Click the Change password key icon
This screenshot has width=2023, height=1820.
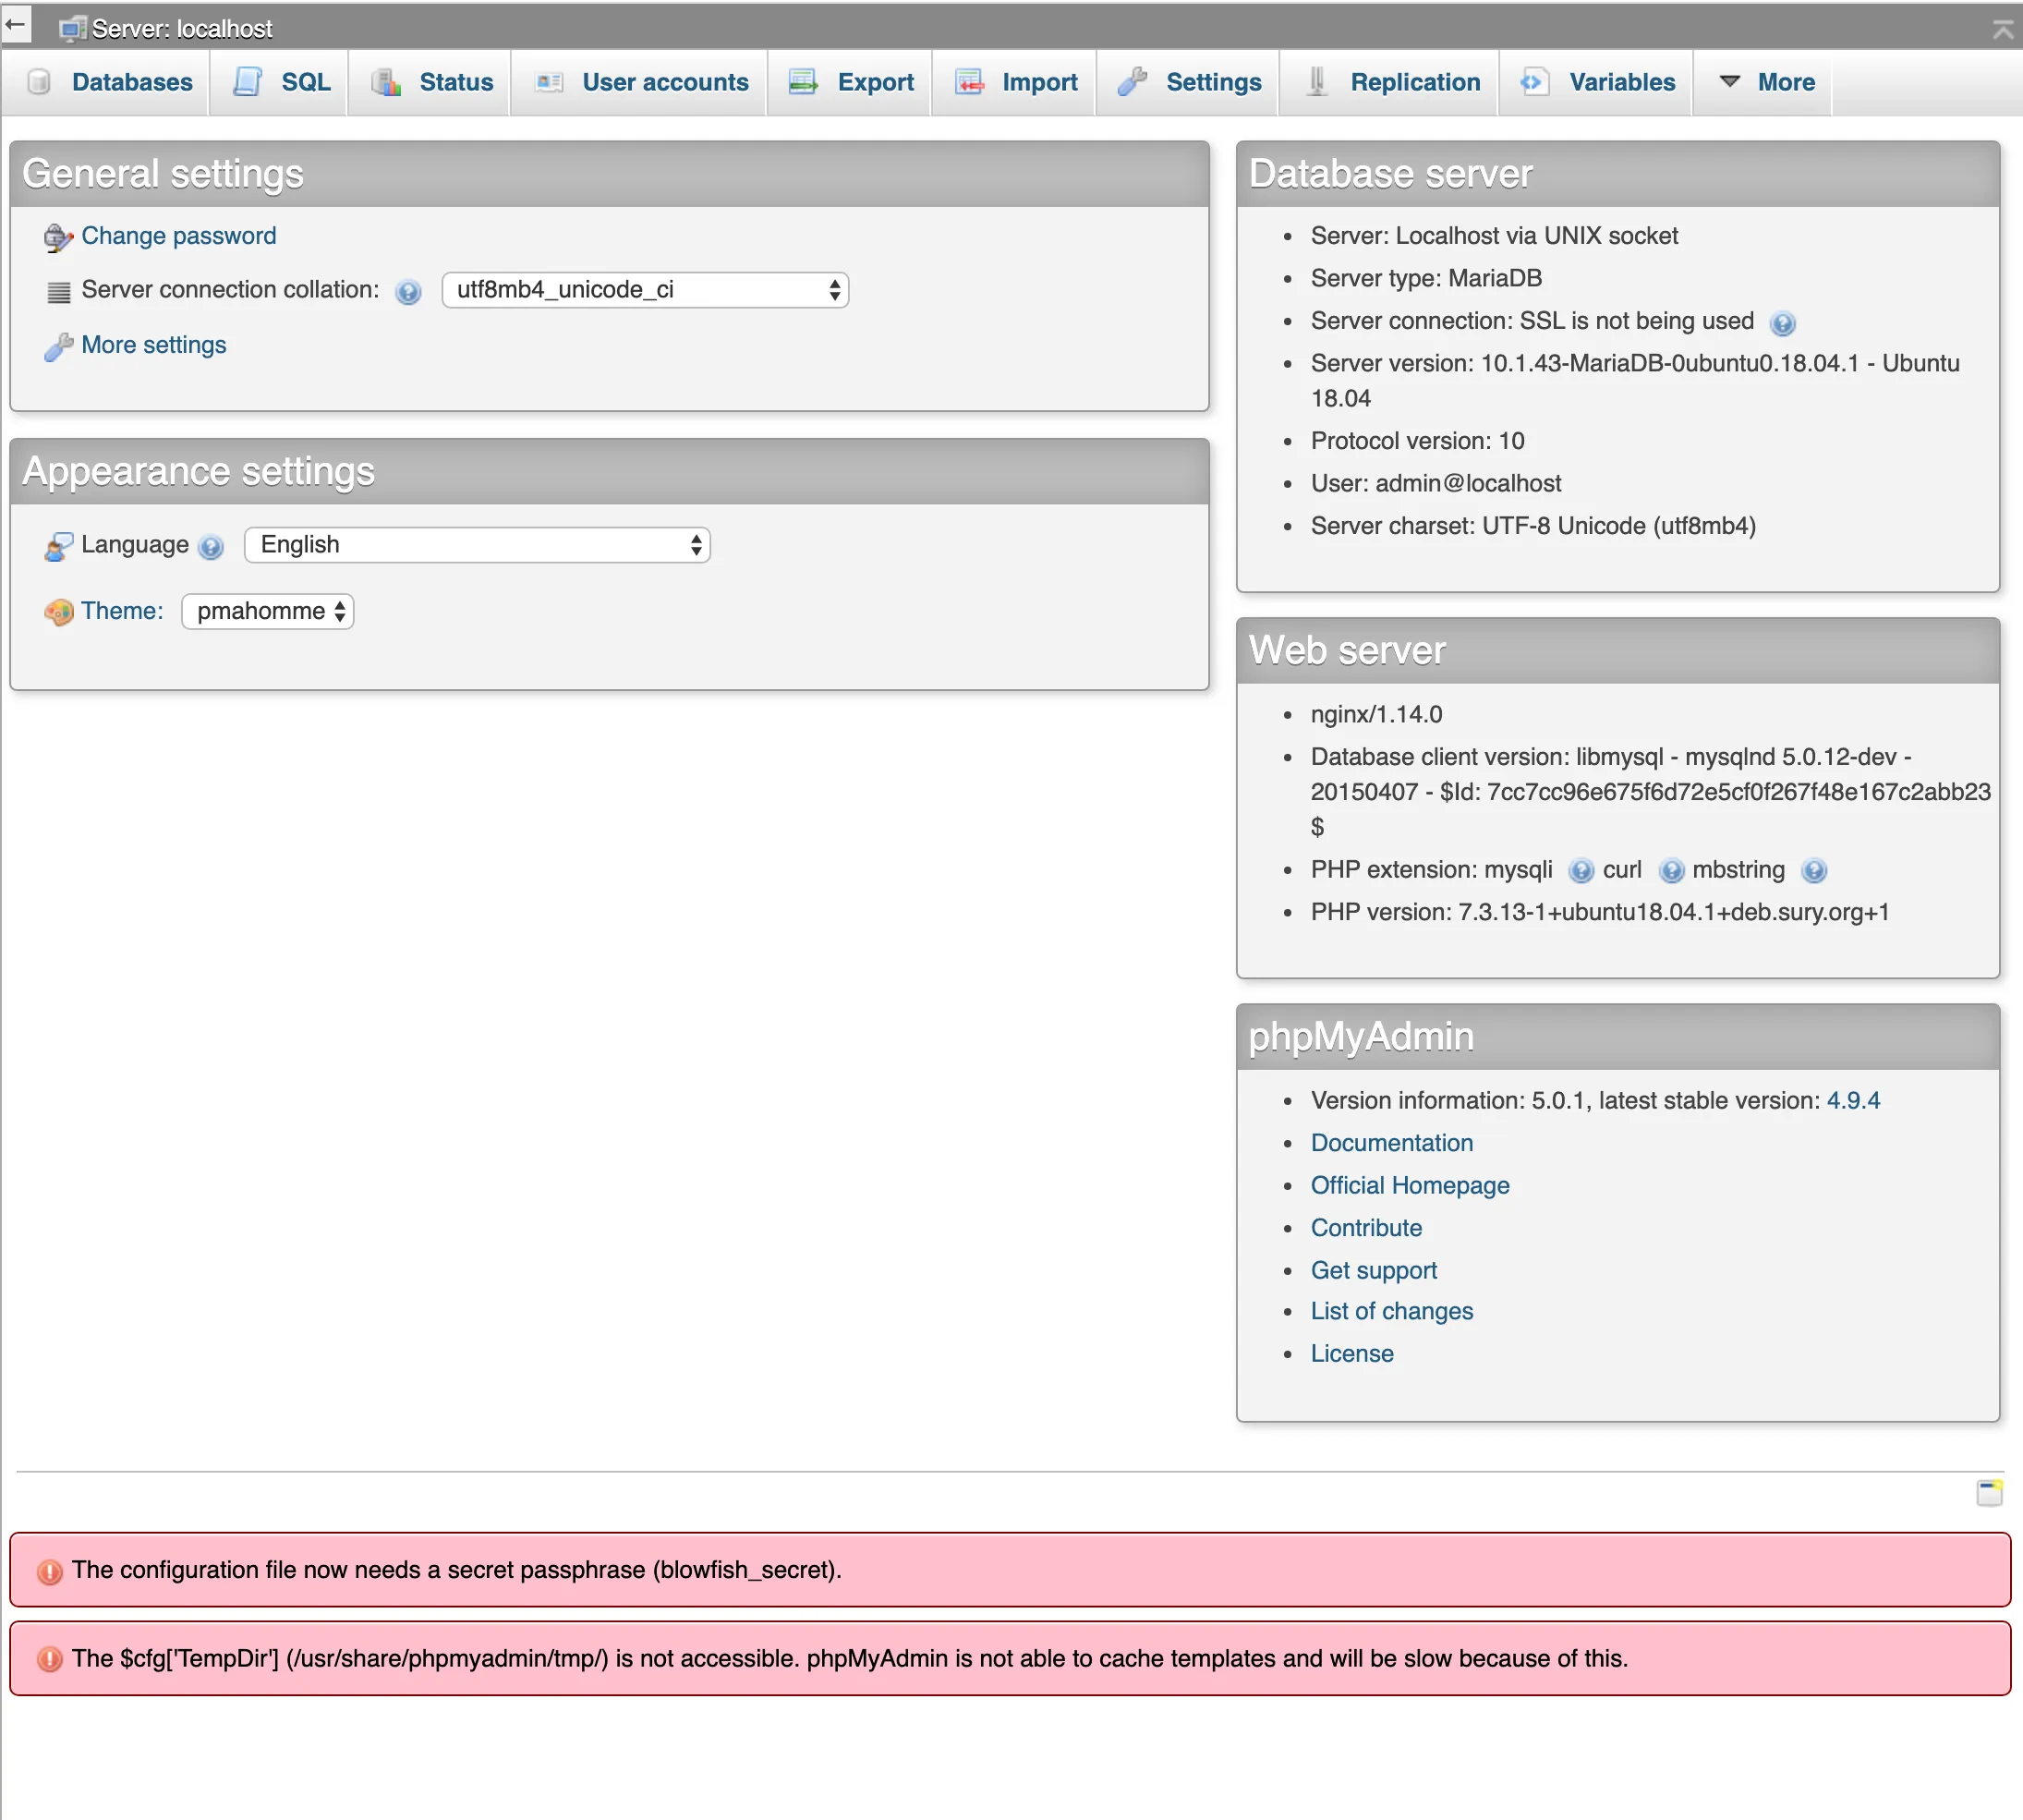(58, 238)
